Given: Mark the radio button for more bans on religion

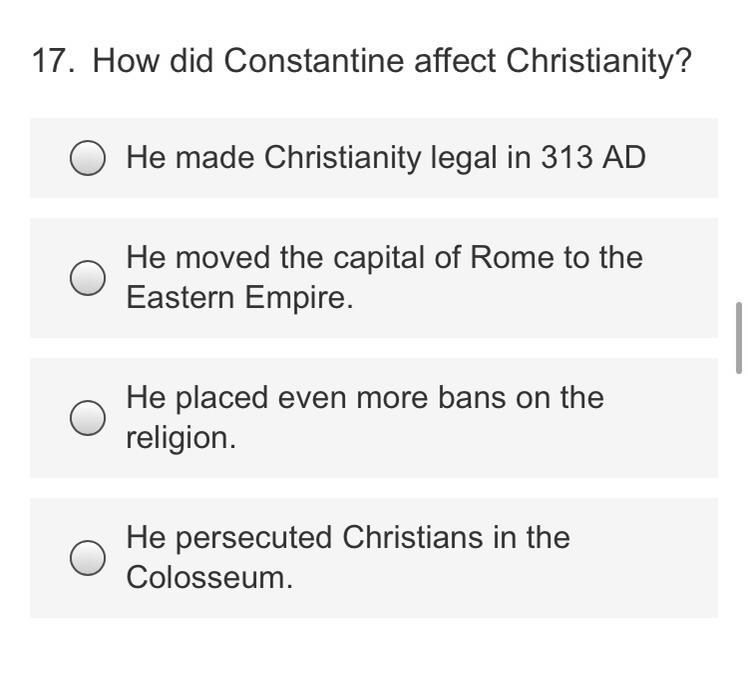Looking at the screenshot, I should tap(88, 418).
